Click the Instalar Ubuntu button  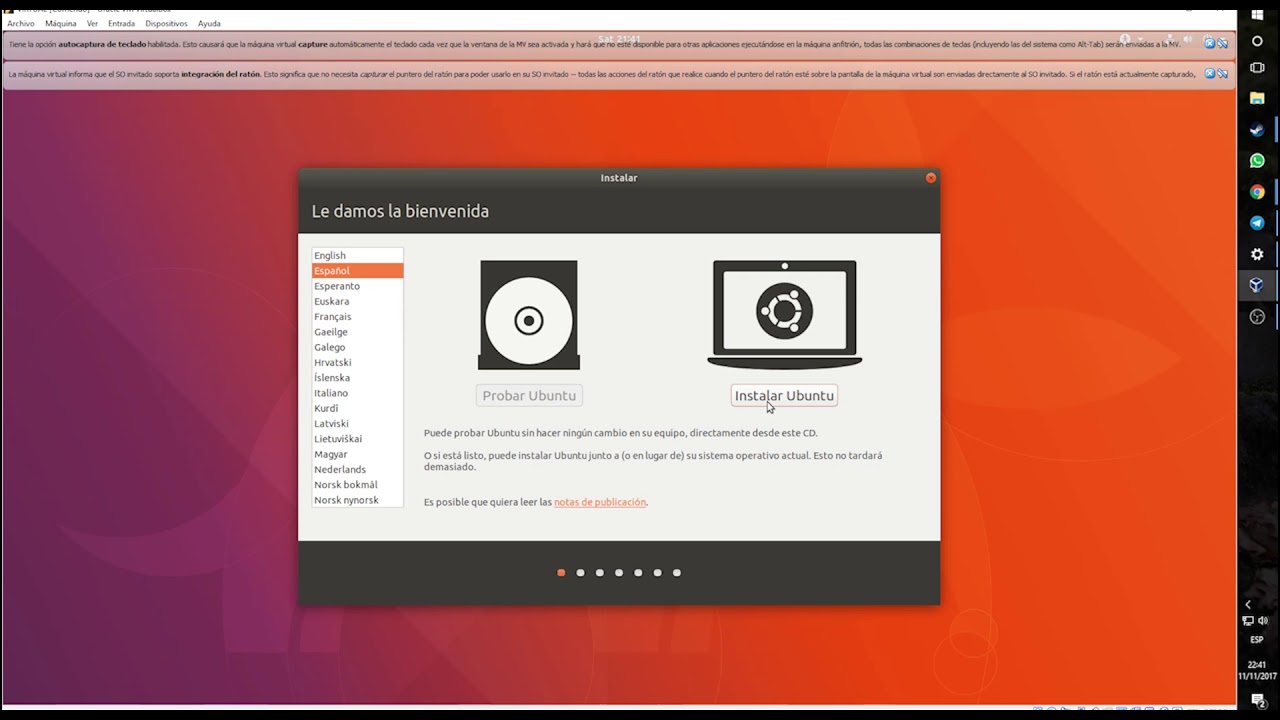(784, 396)
